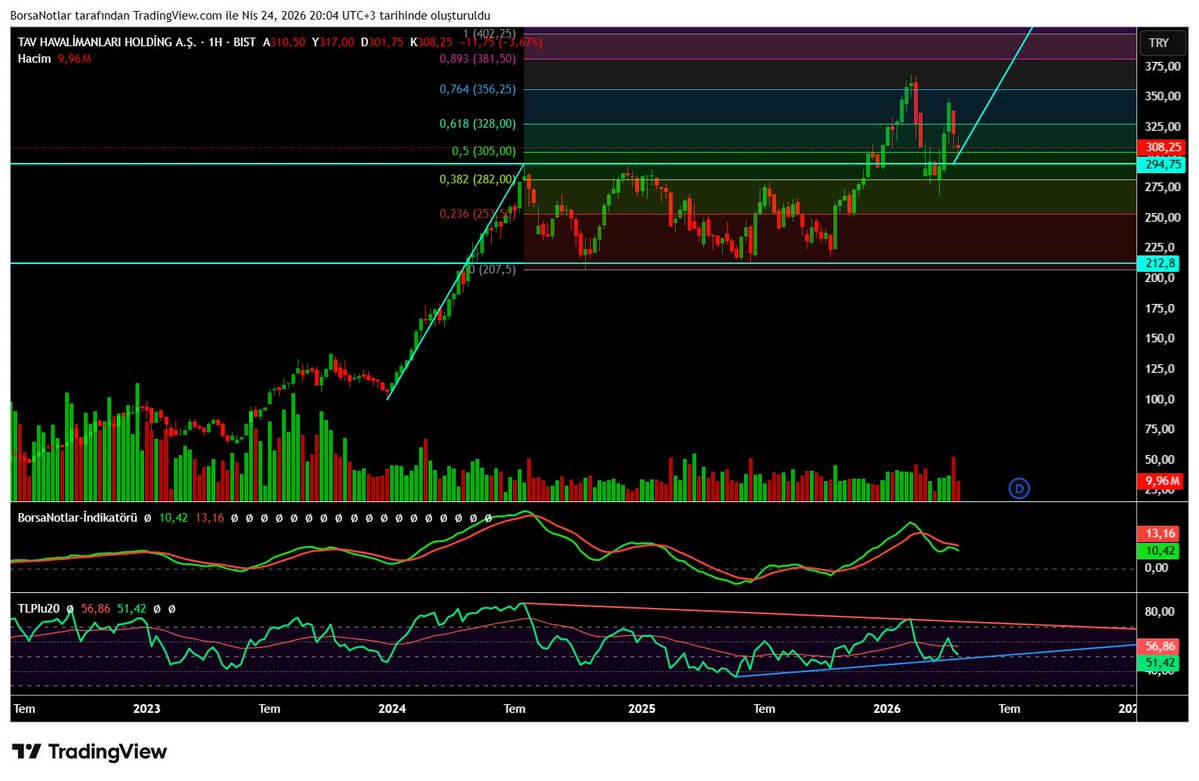Click the 80,00 label on TLPlu20 axis
The width and height of the screenshot is (1199, 781).
[1159, 612]
